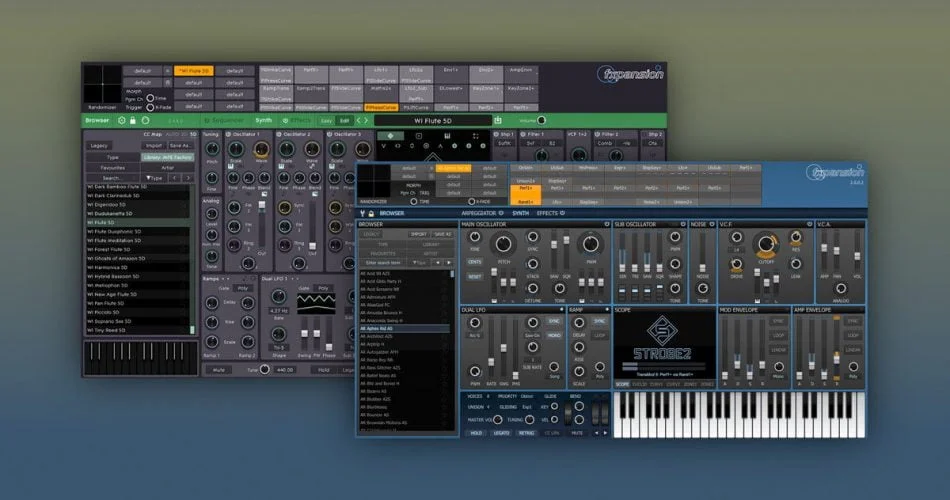This screenshot has height=500, width=950.
Task: Toggle the KEY switch in Strobe2
Action: (555, 407)
